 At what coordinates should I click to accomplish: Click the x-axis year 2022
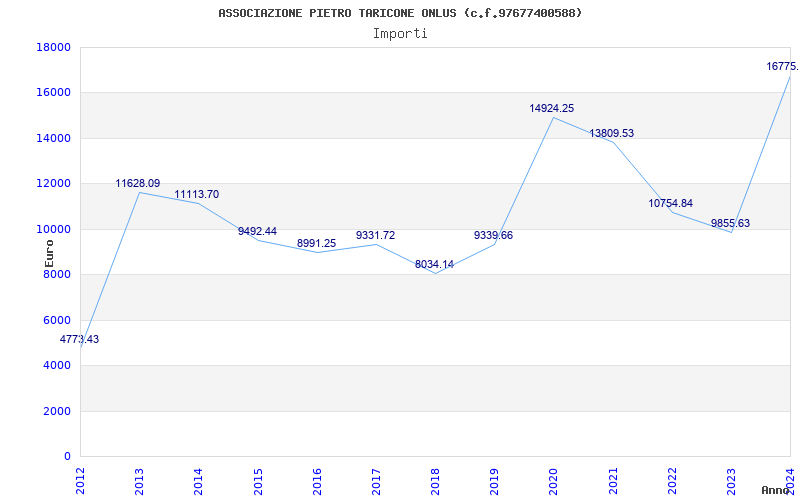point(672,481)
